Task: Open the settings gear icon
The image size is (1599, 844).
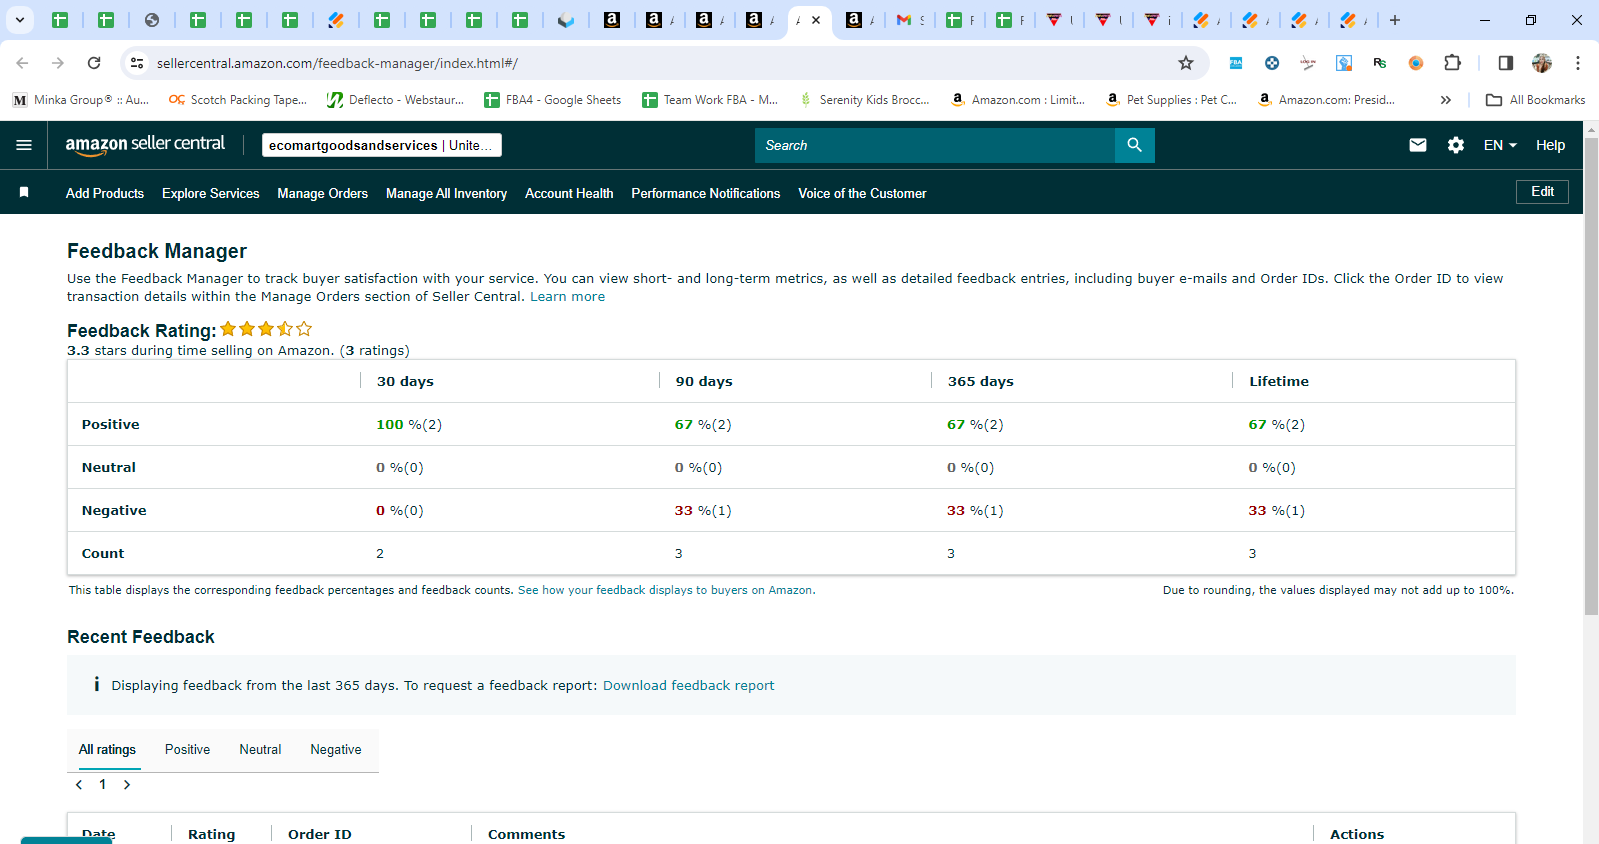Action: pyautogui.click(x=1456, y=145)
